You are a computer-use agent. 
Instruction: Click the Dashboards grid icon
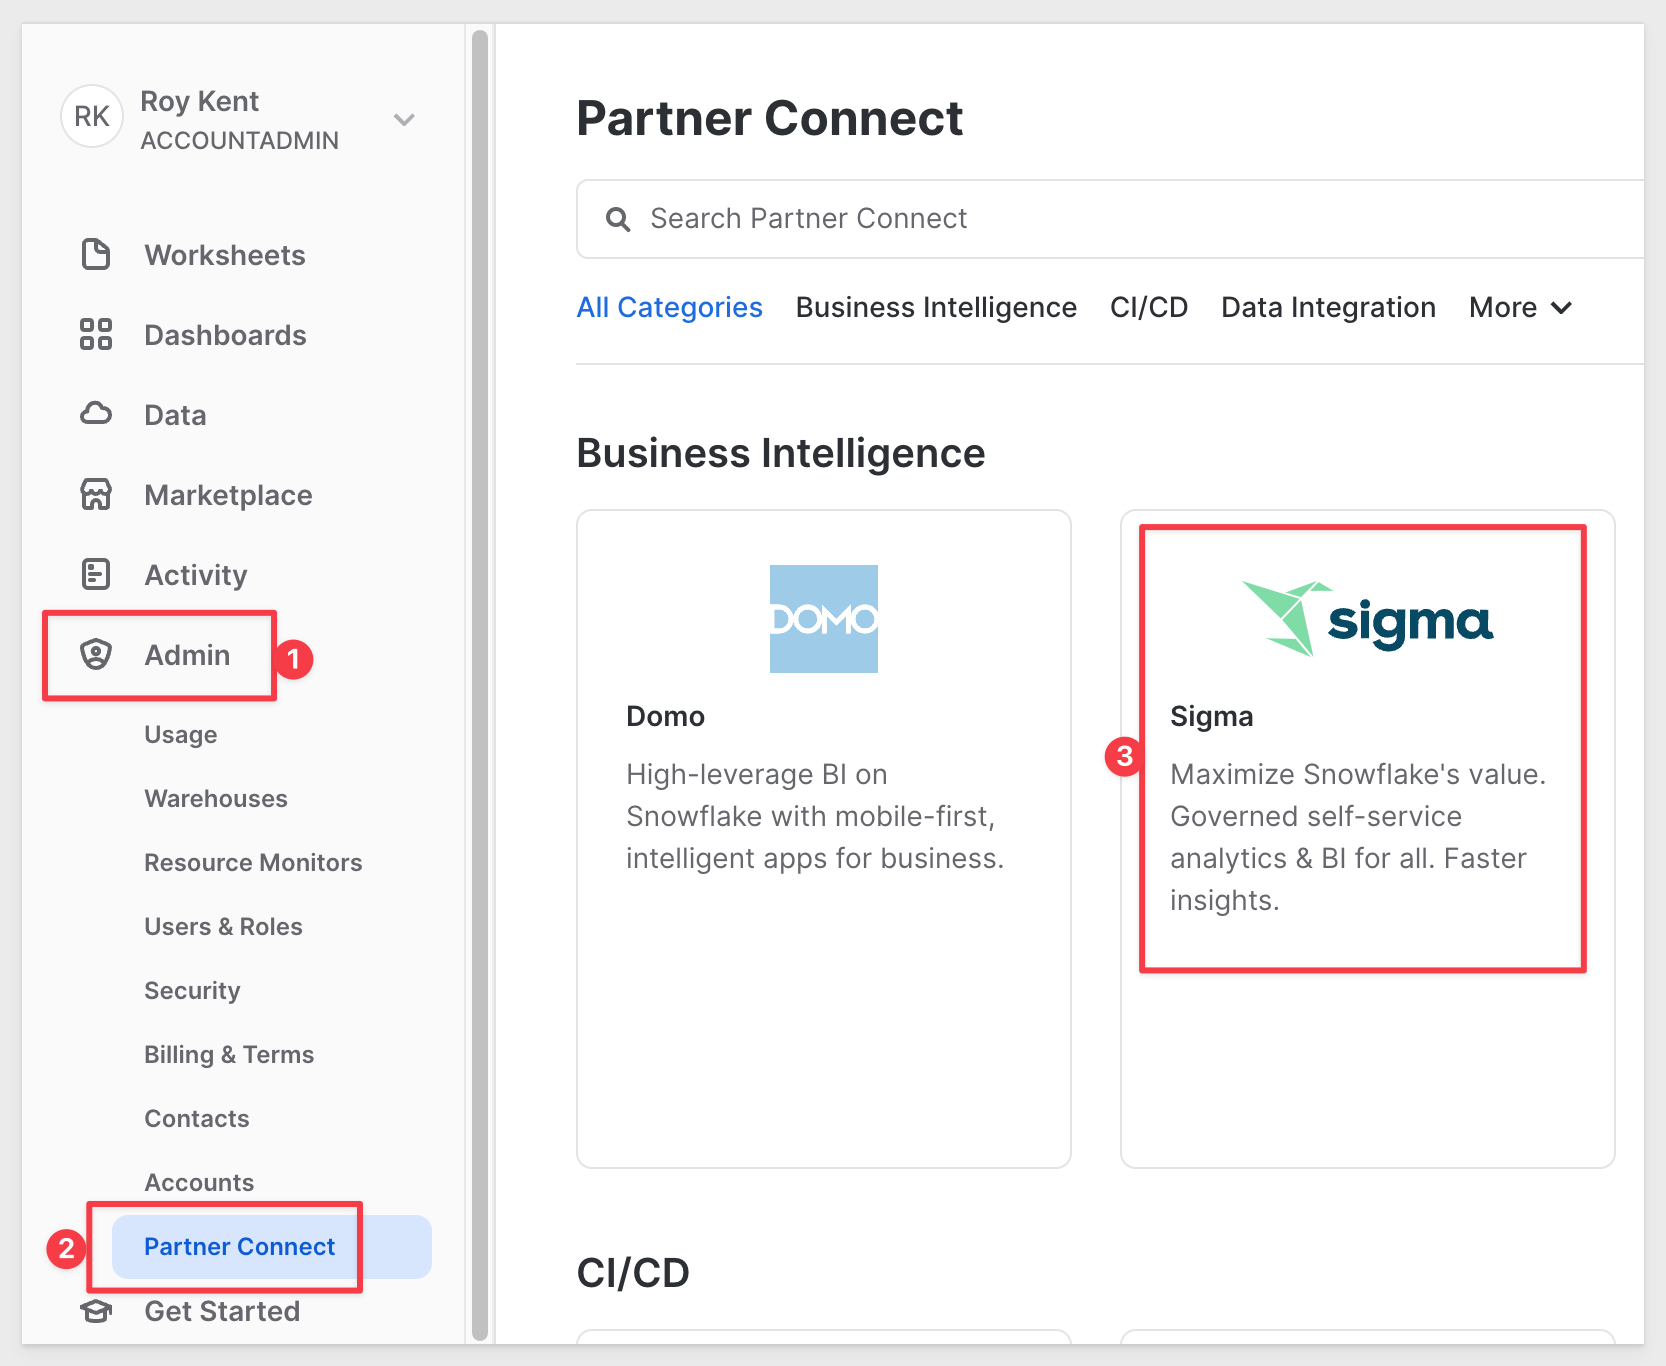point(96,334)
